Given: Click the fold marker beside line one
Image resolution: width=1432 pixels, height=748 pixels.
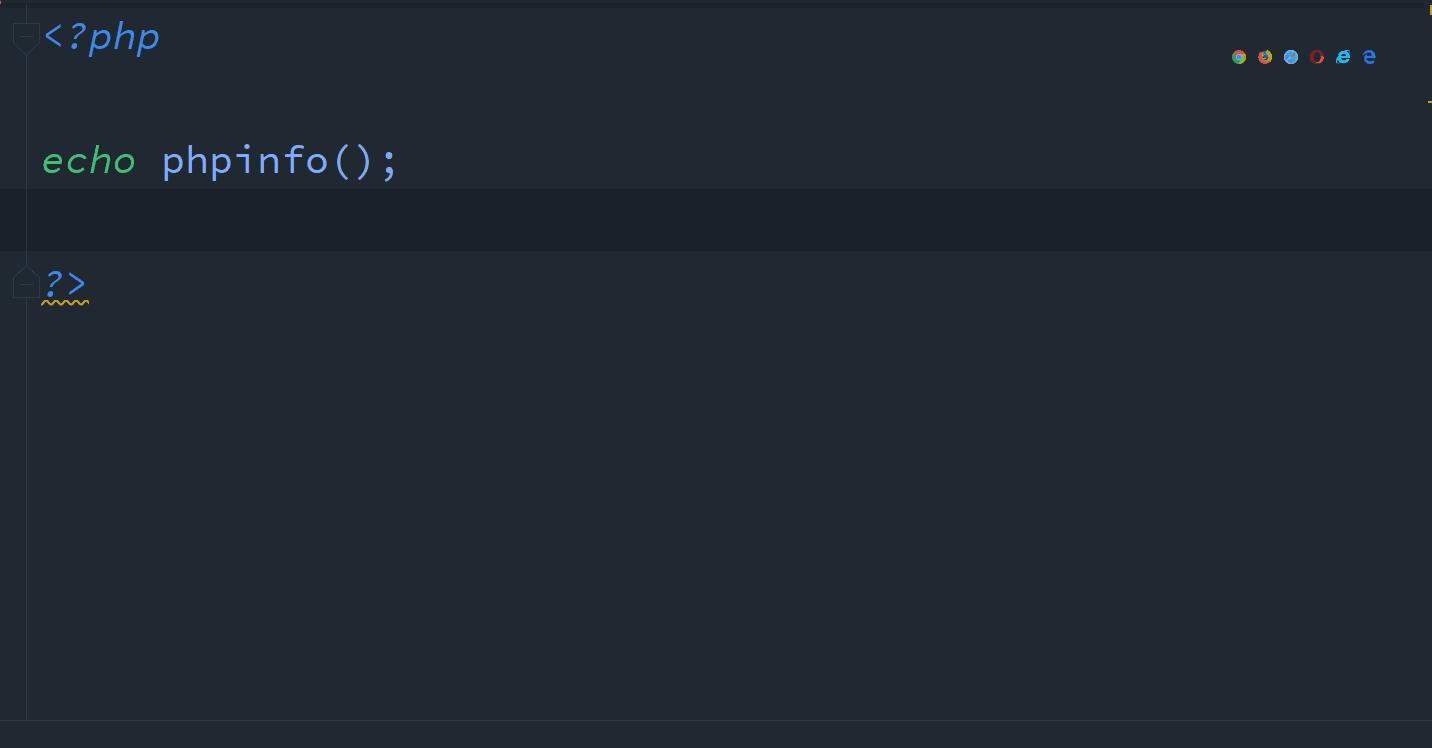Looking at the screenshot, I should pos(26,36).
